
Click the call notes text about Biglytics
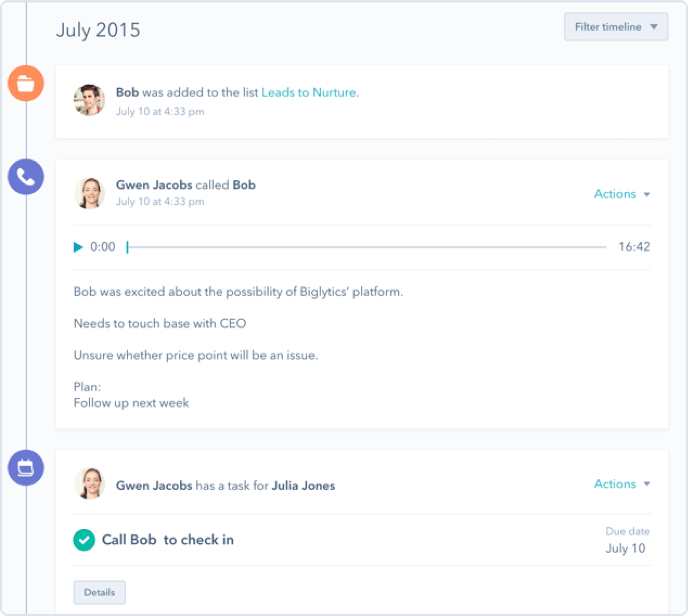pyautogui.click(x=238, y=292)
